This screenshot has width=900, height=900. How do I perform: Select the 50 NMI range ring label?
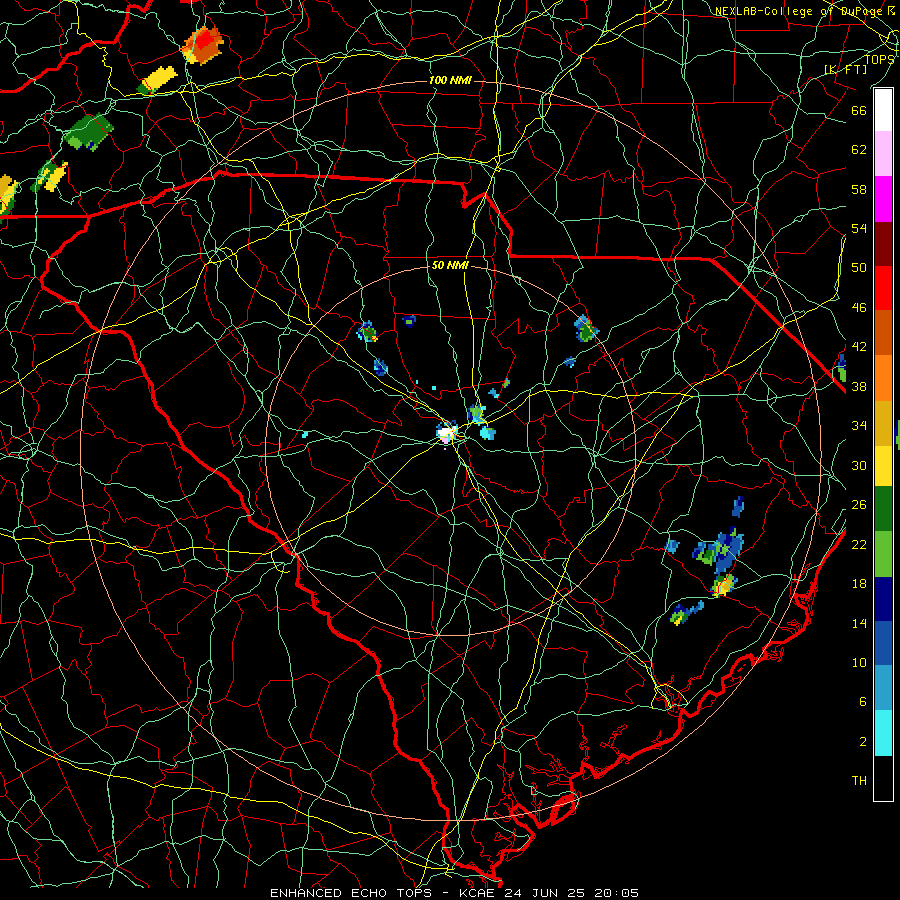click(x=450, y=265)
